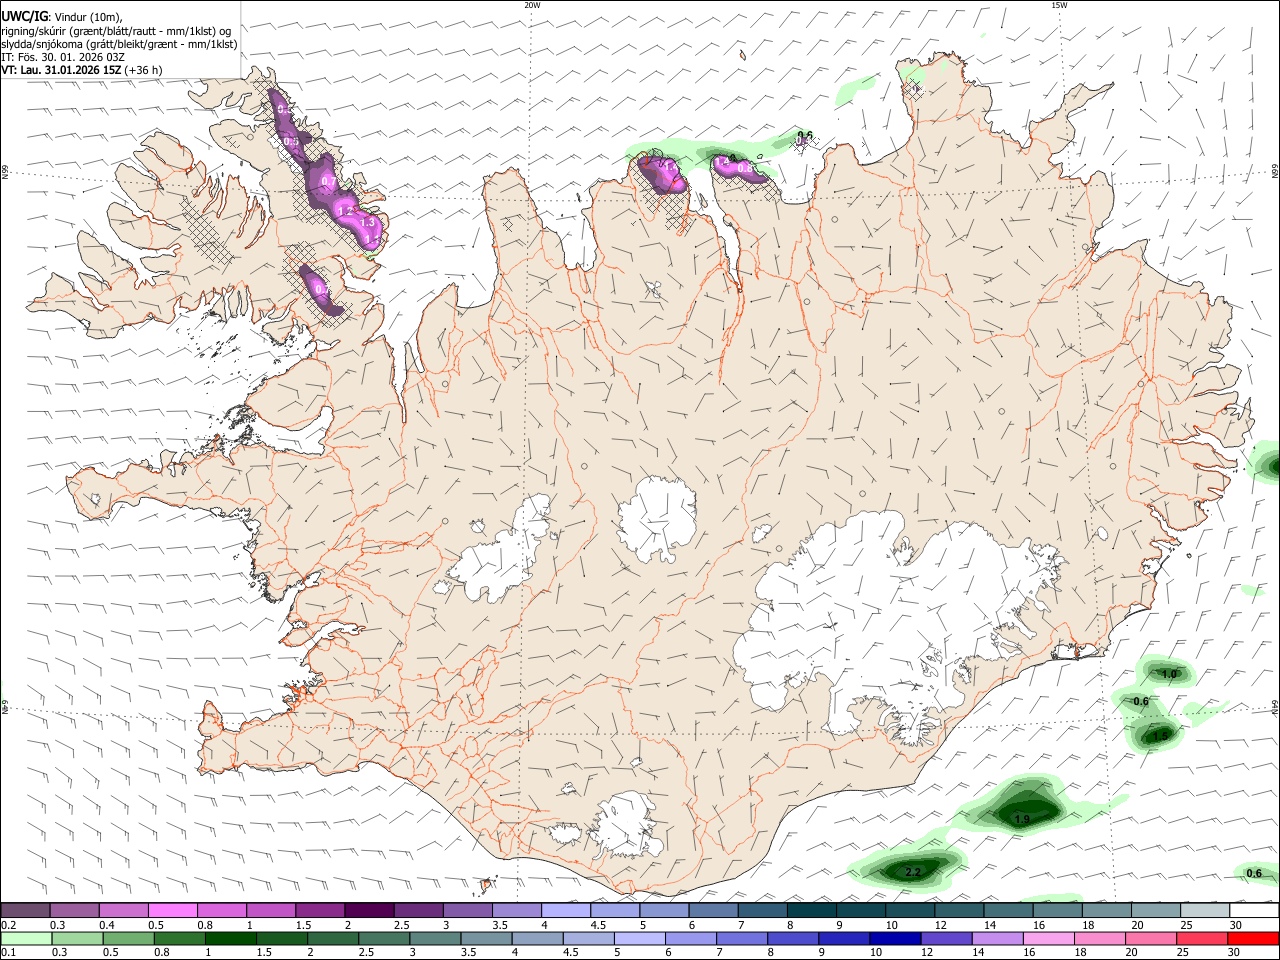1280x960 pixels.
Task: Select the 'VT: Lau. 31.01.2026 15Z' valid time
Action: [62, 71]
